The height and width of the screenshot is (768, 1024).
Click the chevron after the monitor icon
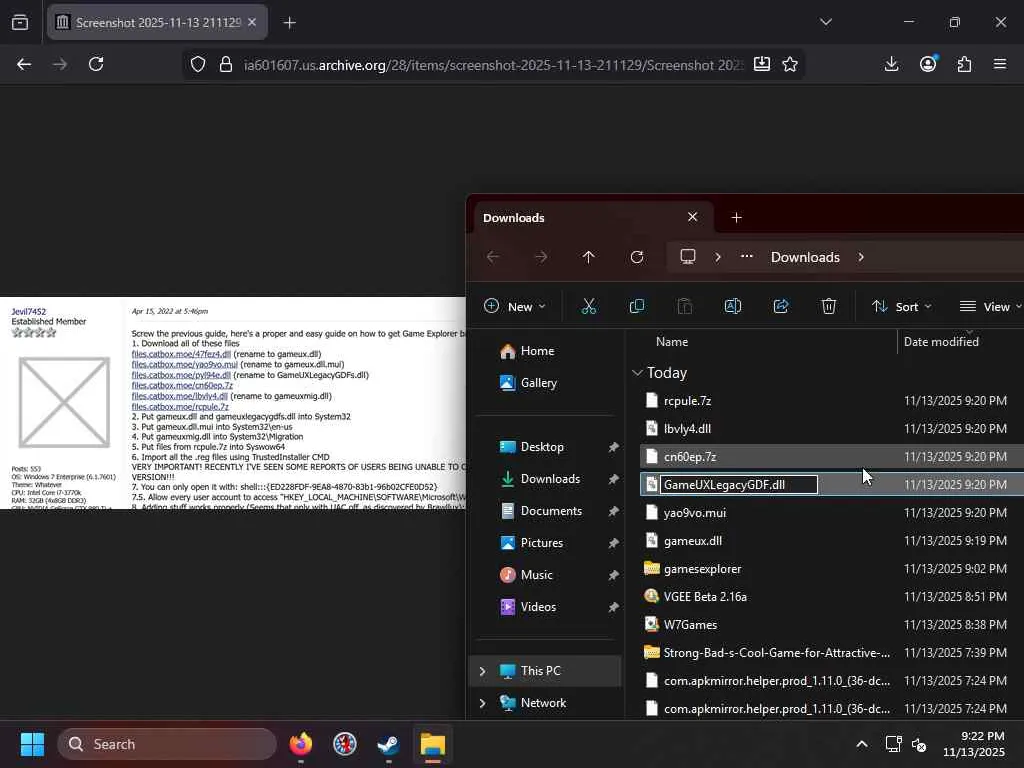click(x=718, y=257)
